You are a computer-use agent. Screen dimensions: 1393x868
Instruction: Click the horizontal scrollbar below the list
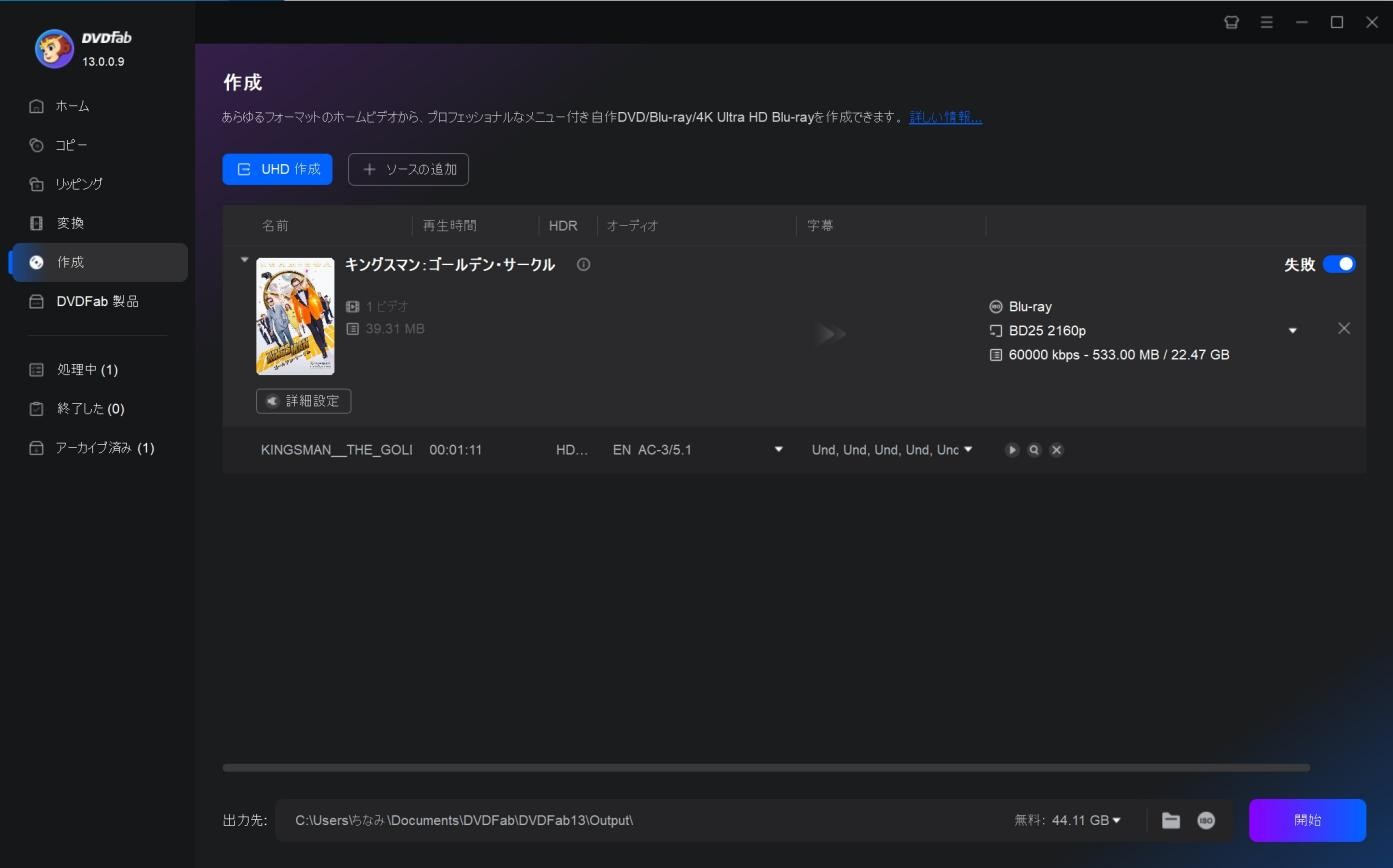[x=766, y=768]
